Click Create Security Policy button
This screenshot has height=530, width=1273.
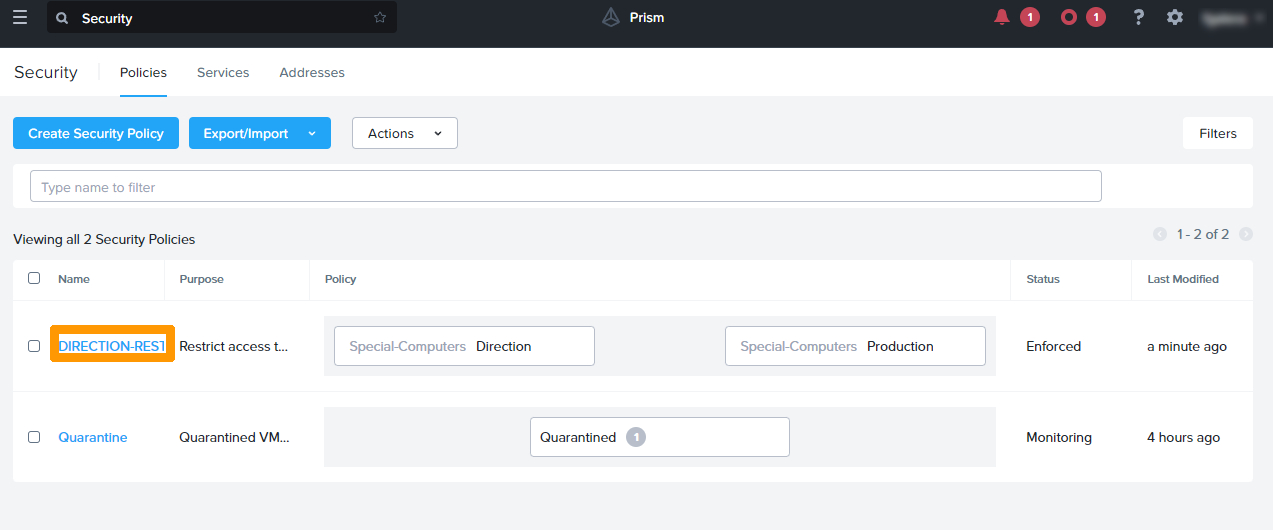tap(96, 133)
